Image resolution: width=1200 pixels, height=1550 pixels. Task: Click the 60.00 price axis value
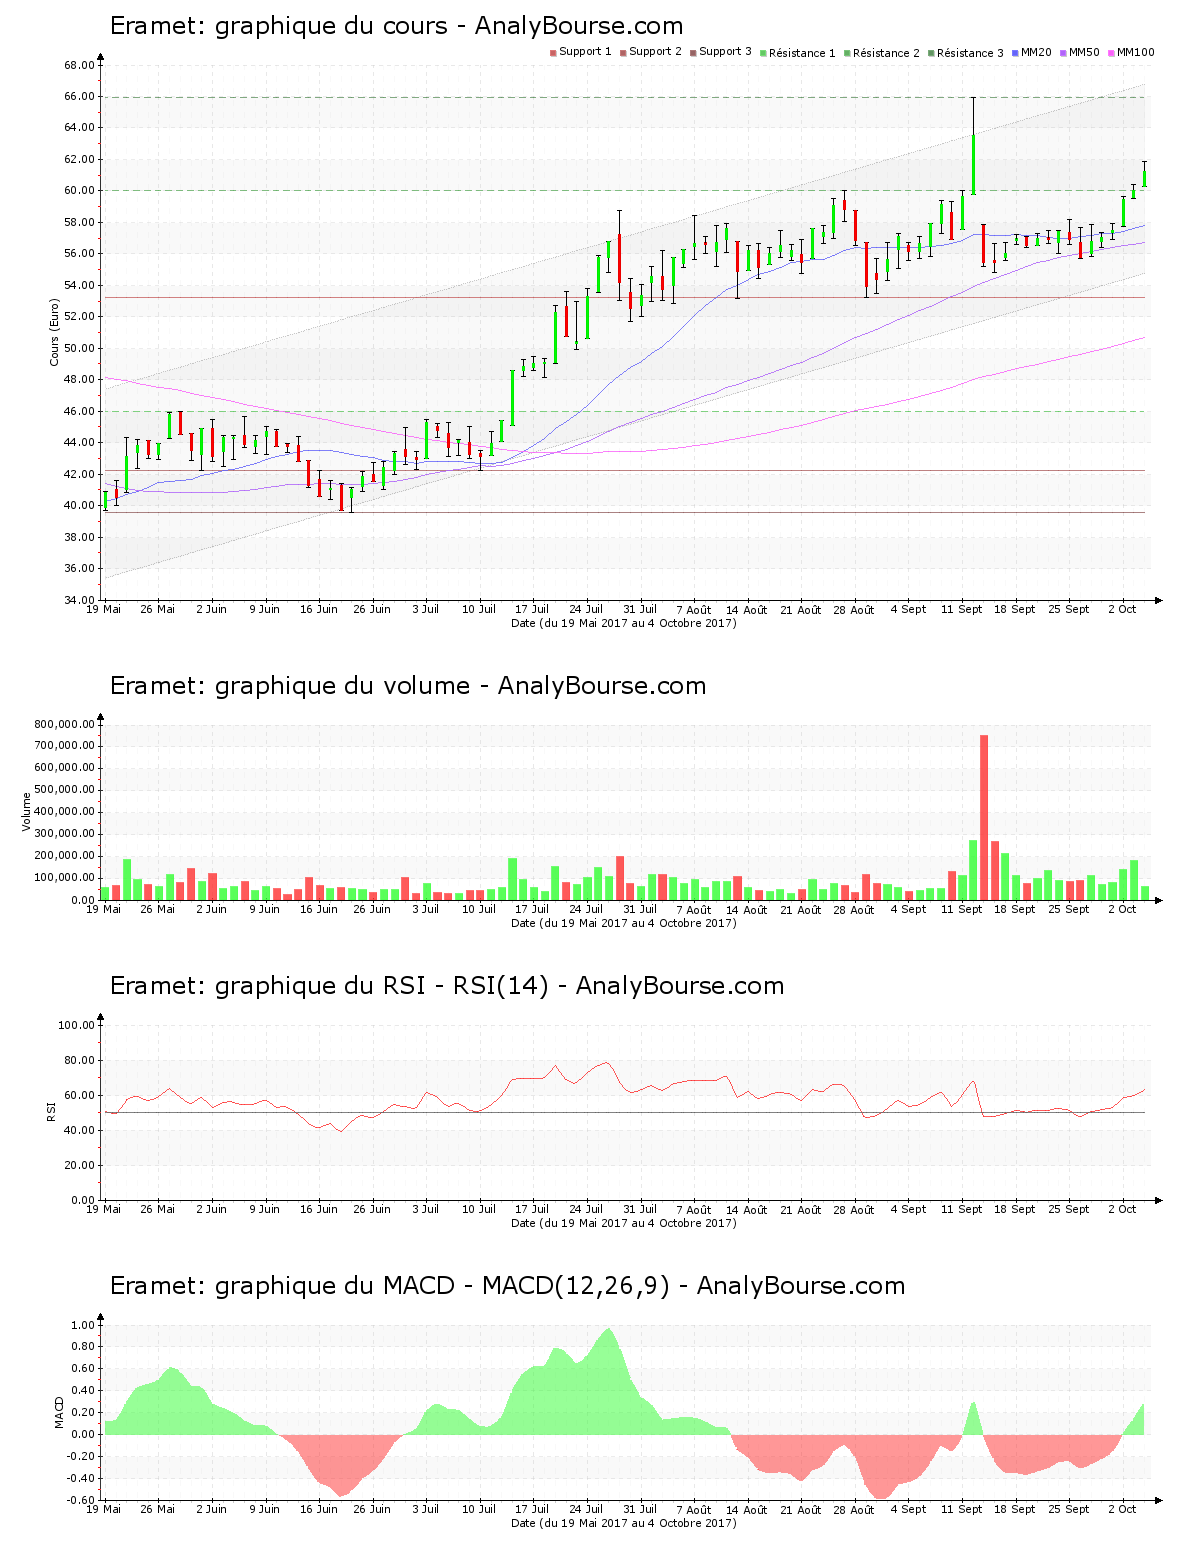pos(79,190)
